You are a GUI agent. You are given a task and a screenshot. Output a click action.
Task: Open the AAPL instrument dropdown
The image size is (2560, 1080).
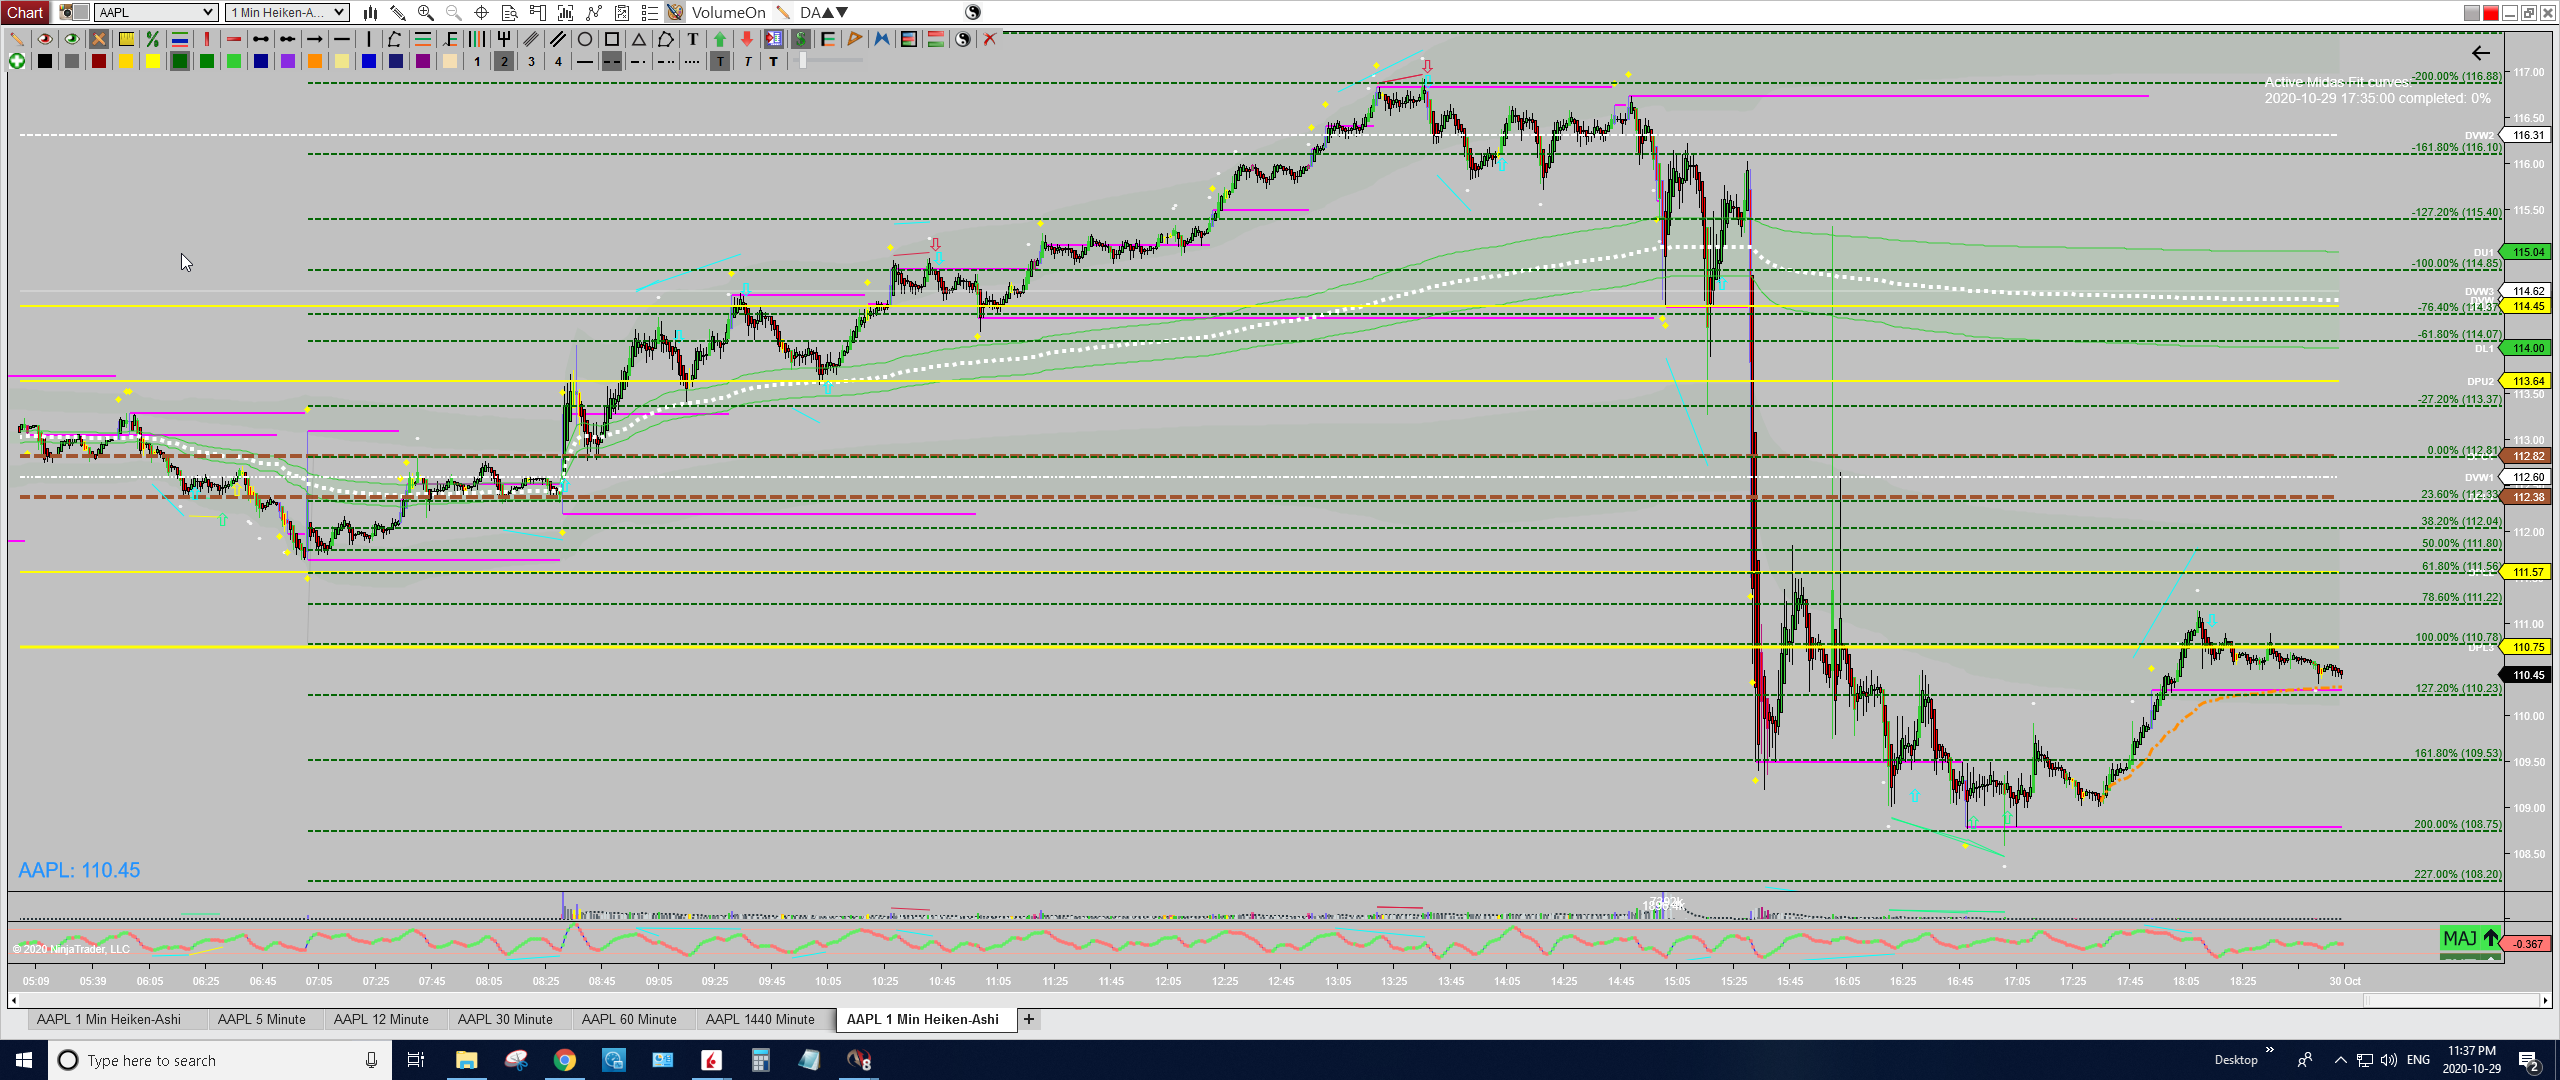pyautogui.click(x=156, y=12)
